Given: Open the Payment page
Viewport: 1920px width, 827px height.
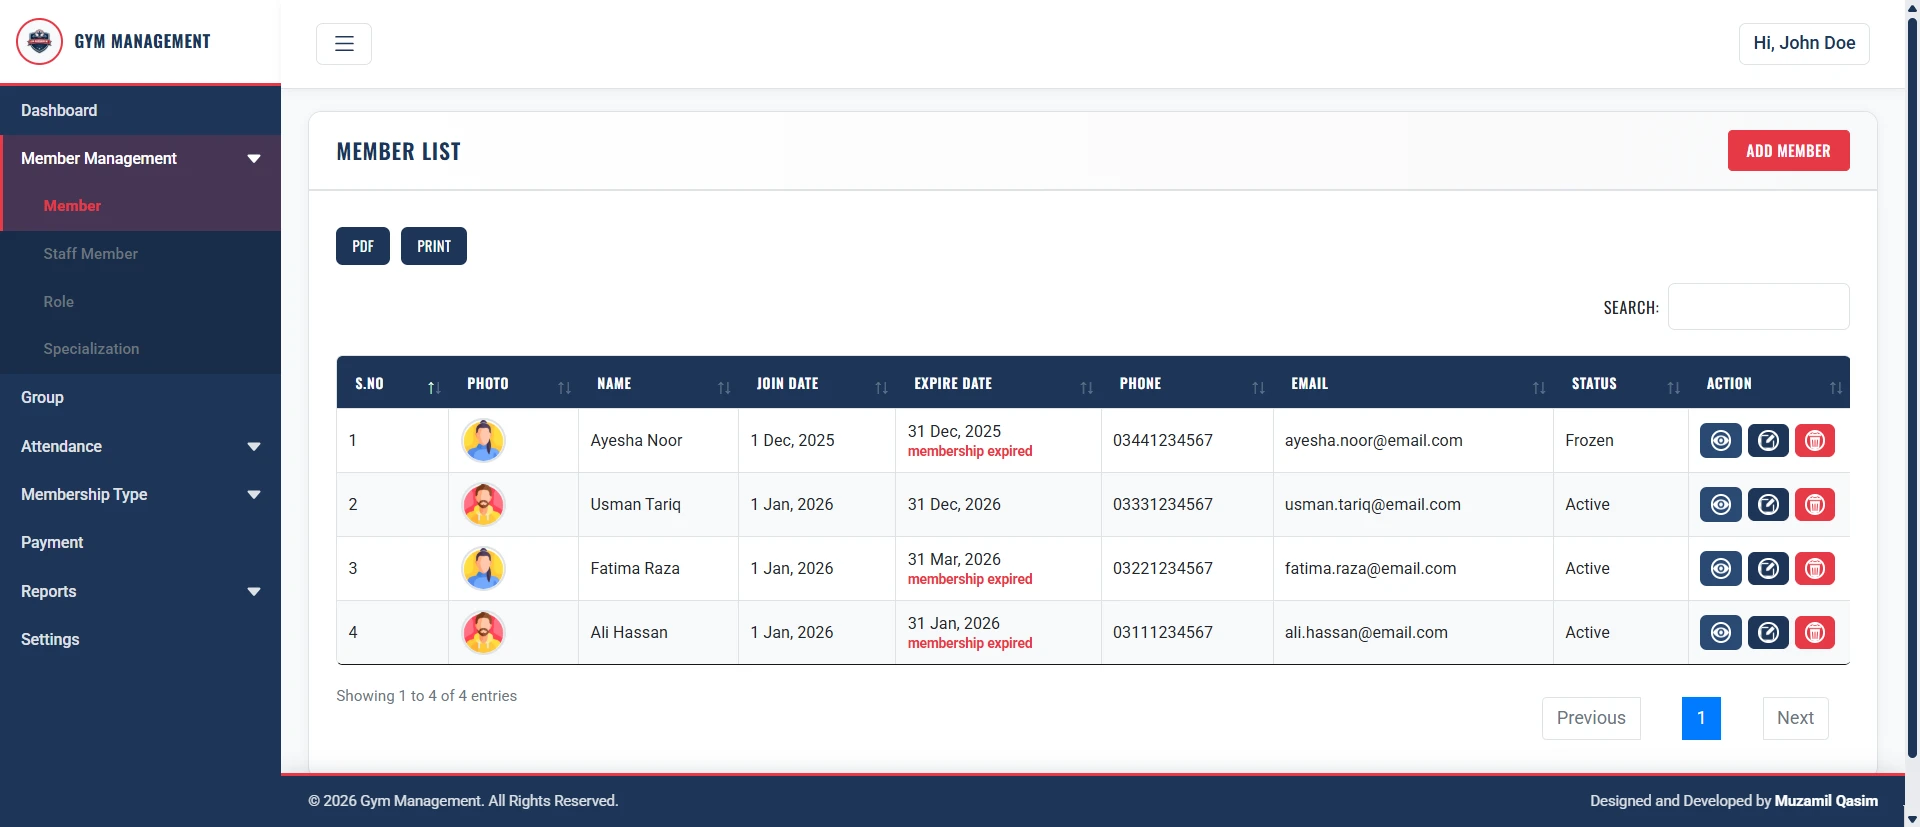Looking at the screenshot, I should click(x=140, y=542).
